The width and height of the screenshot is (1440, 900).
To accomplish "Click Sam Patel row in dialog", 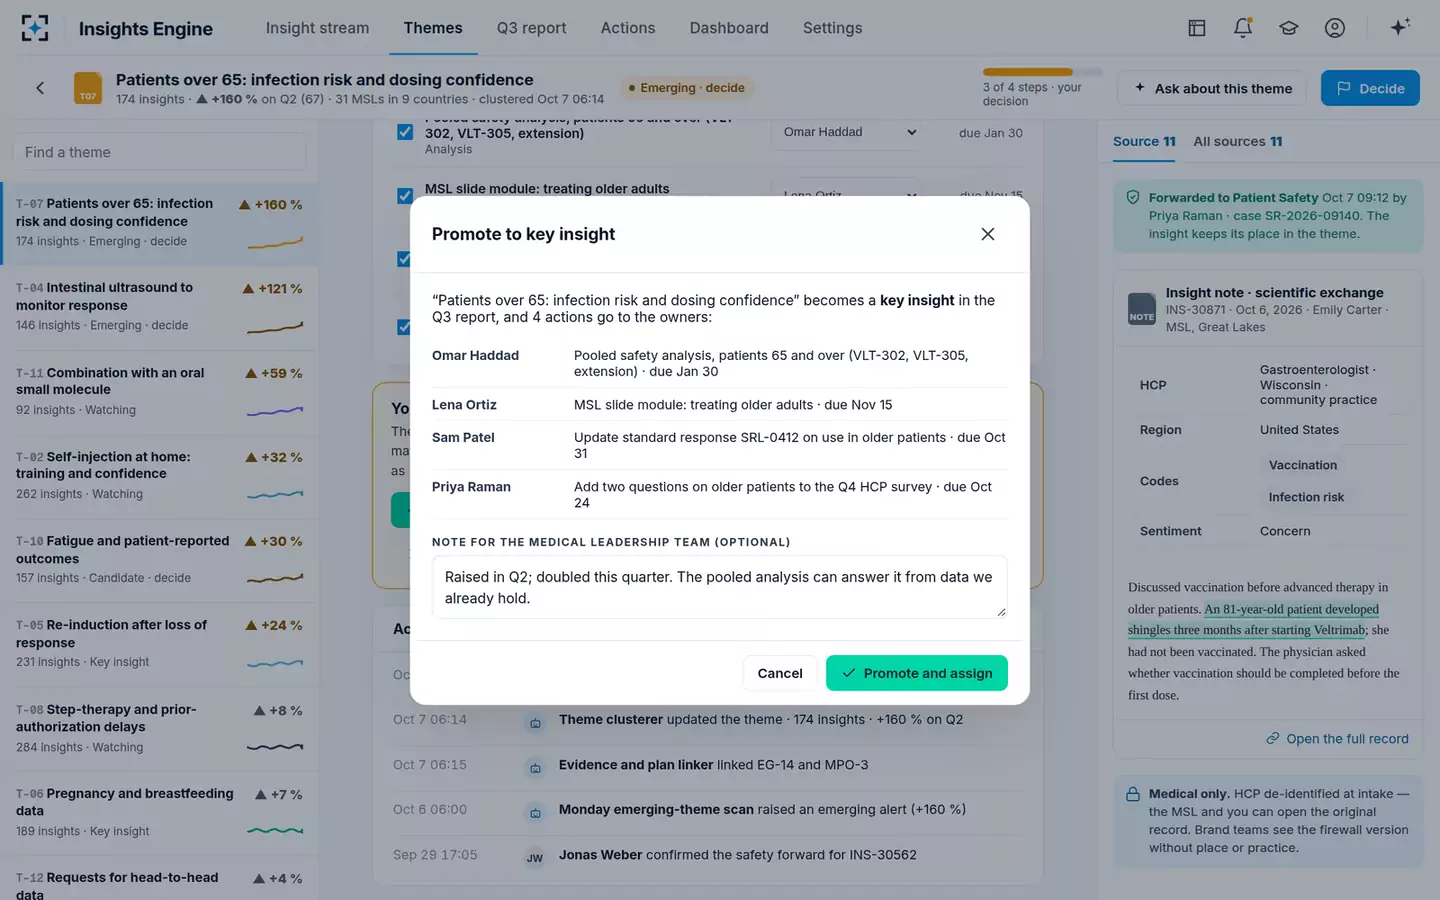I will point(720,445).
